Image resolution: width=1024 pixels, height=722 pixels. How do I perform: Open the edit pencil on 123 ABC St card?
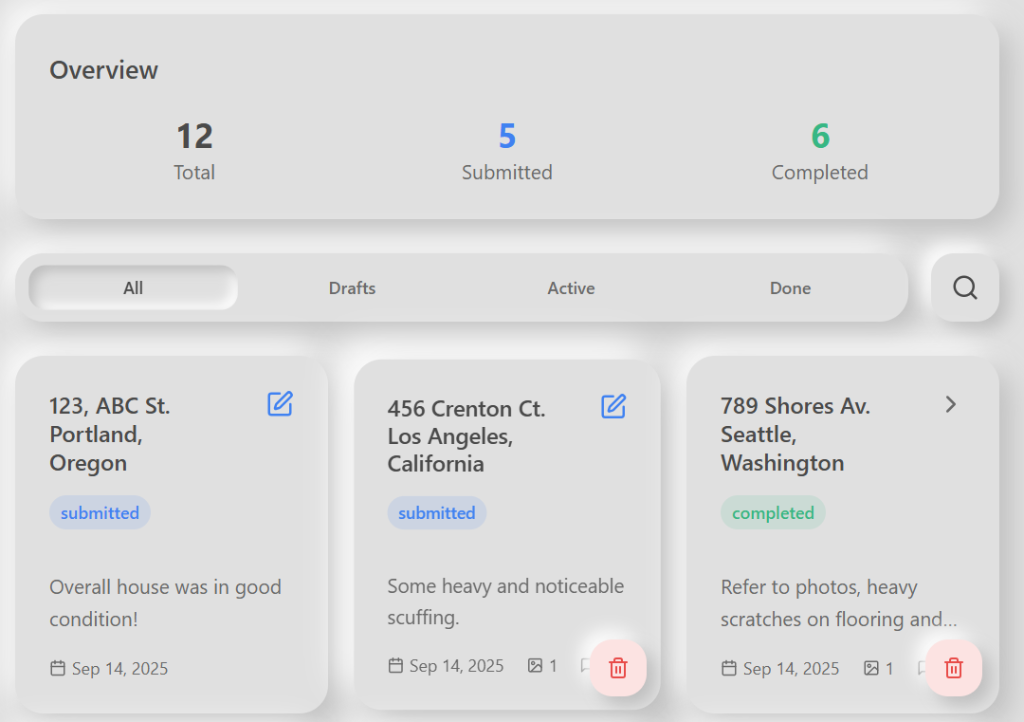[x=279, y=404]
